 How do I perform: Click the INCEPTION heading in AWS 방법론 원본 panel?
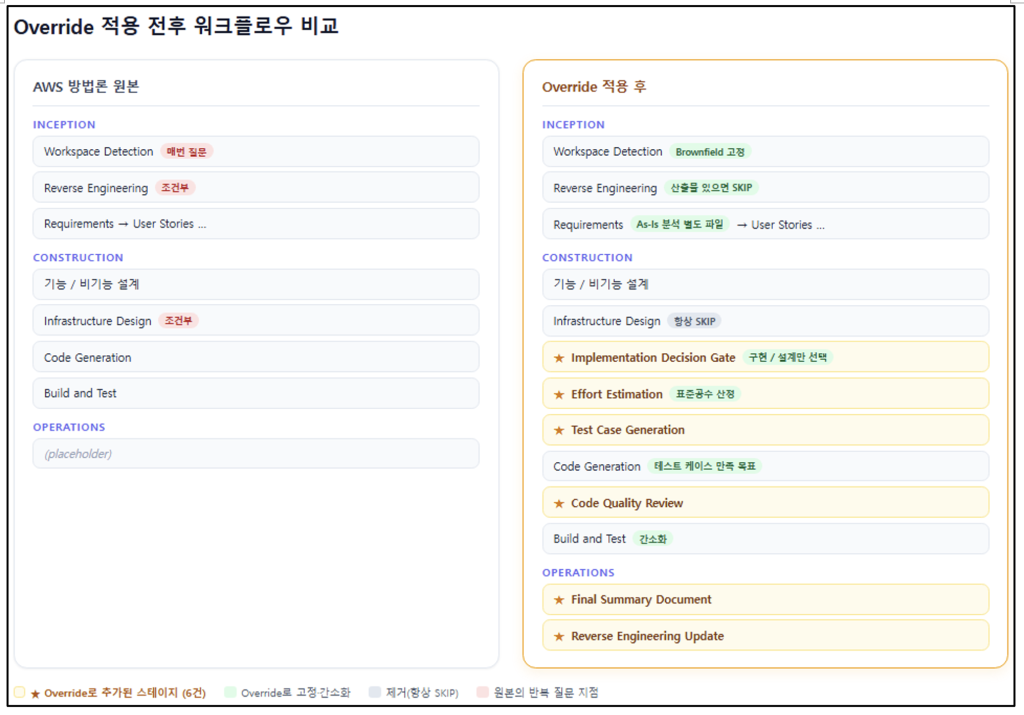point(64,125)
